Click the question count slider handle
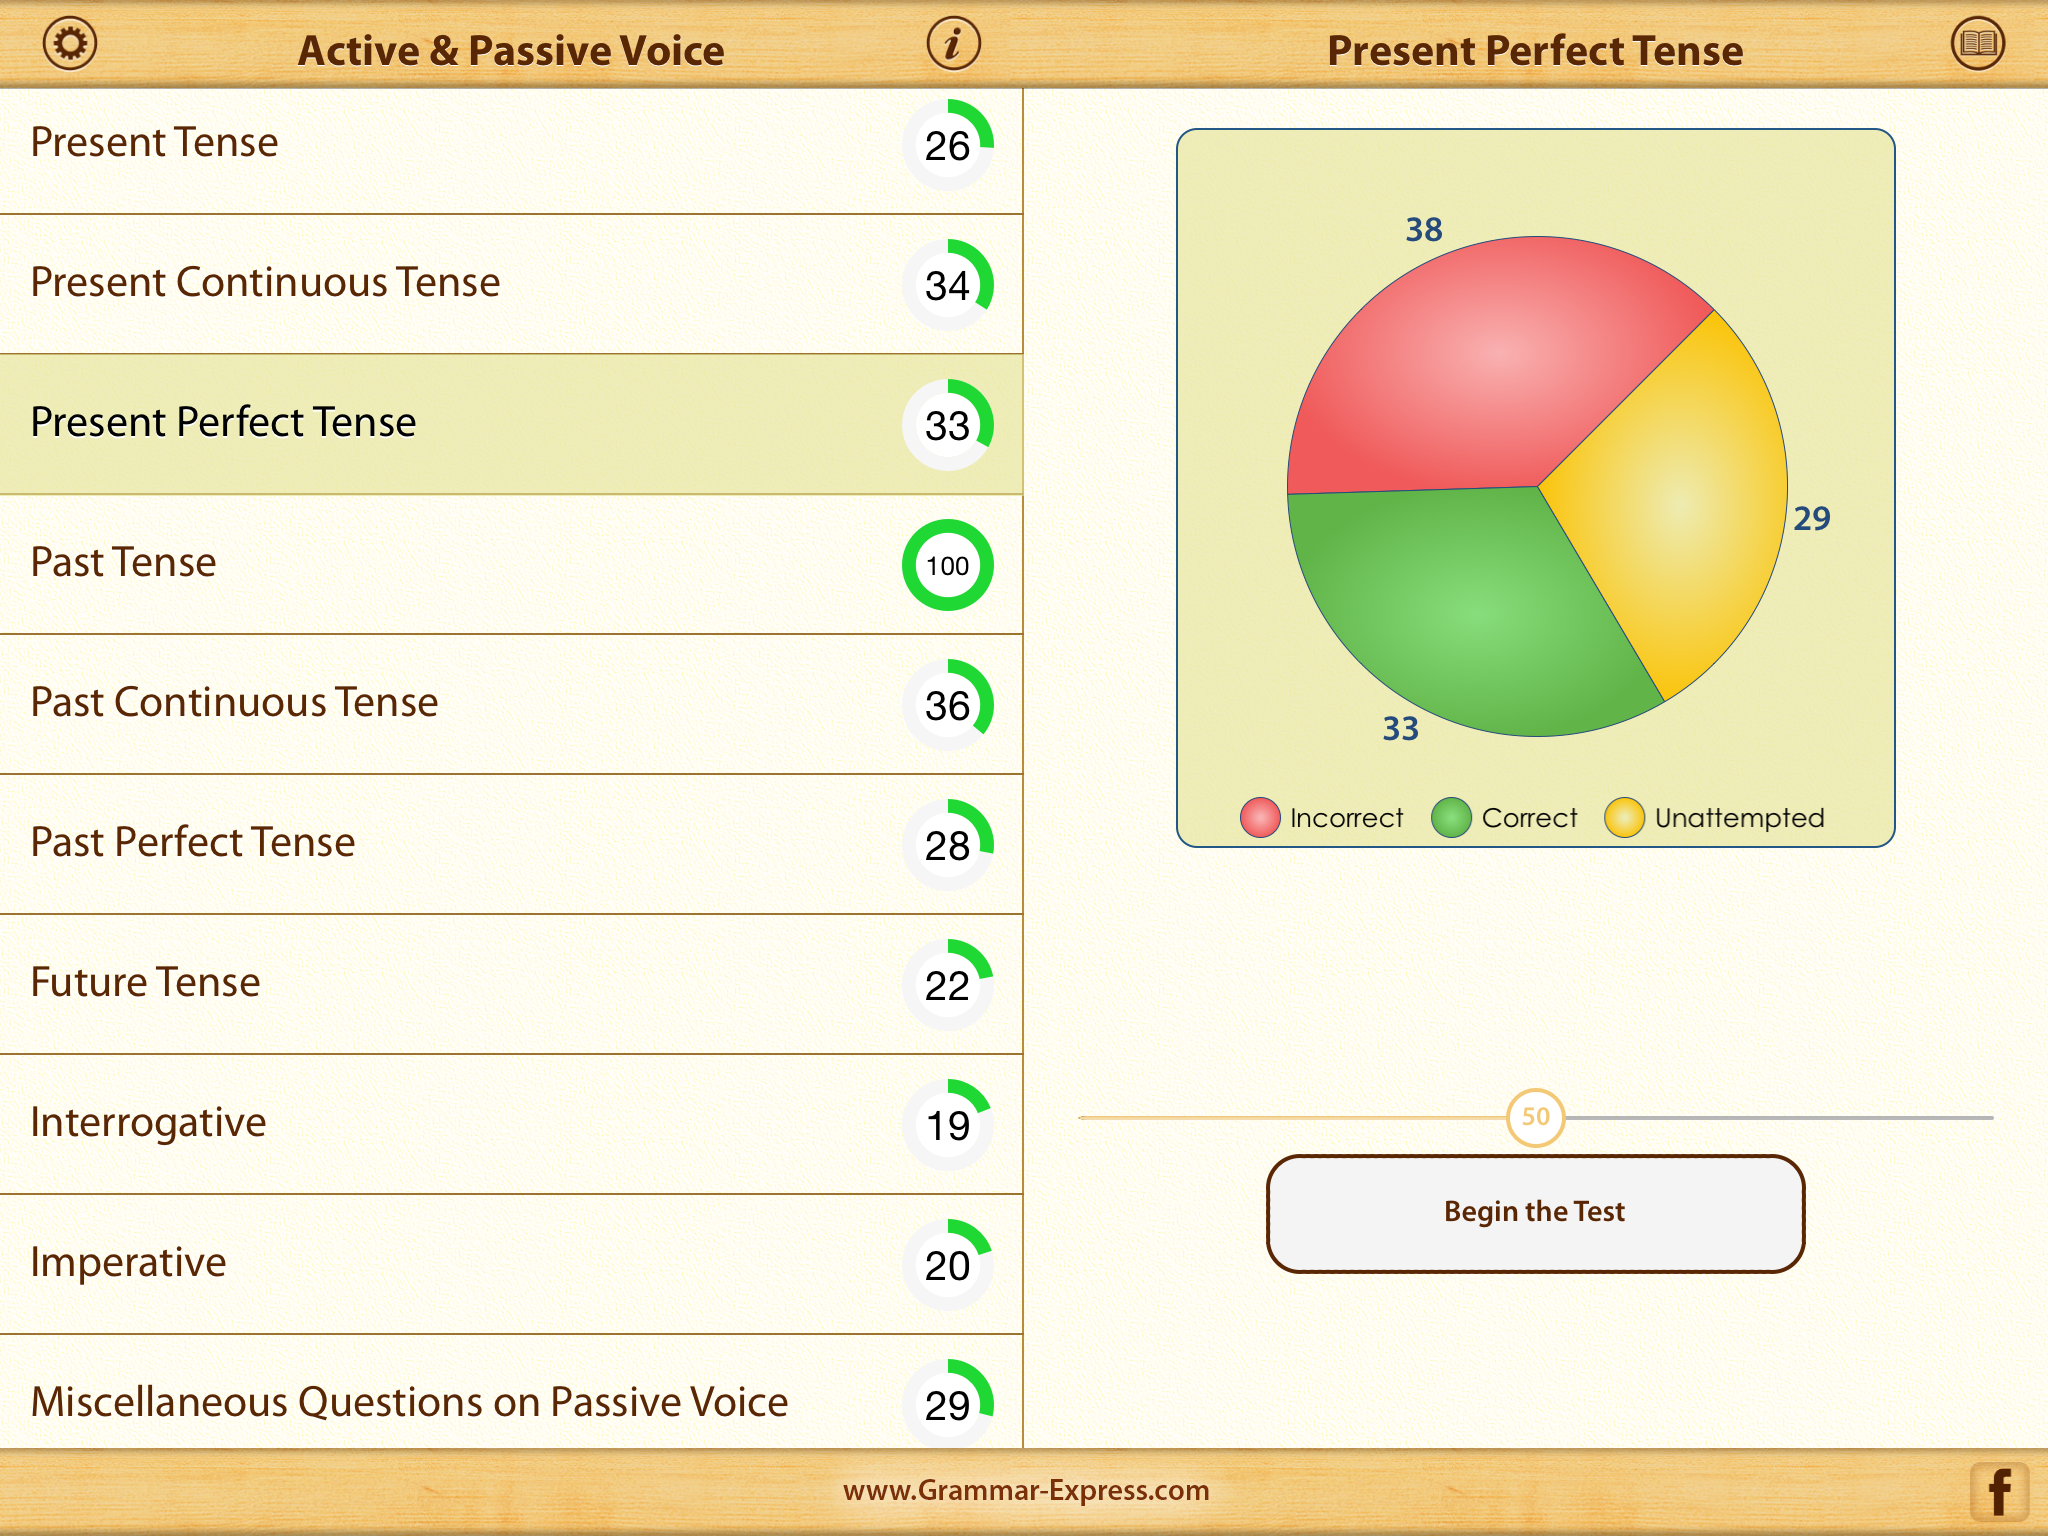This screenshot has height=1536, width=2048. 1535,1117
